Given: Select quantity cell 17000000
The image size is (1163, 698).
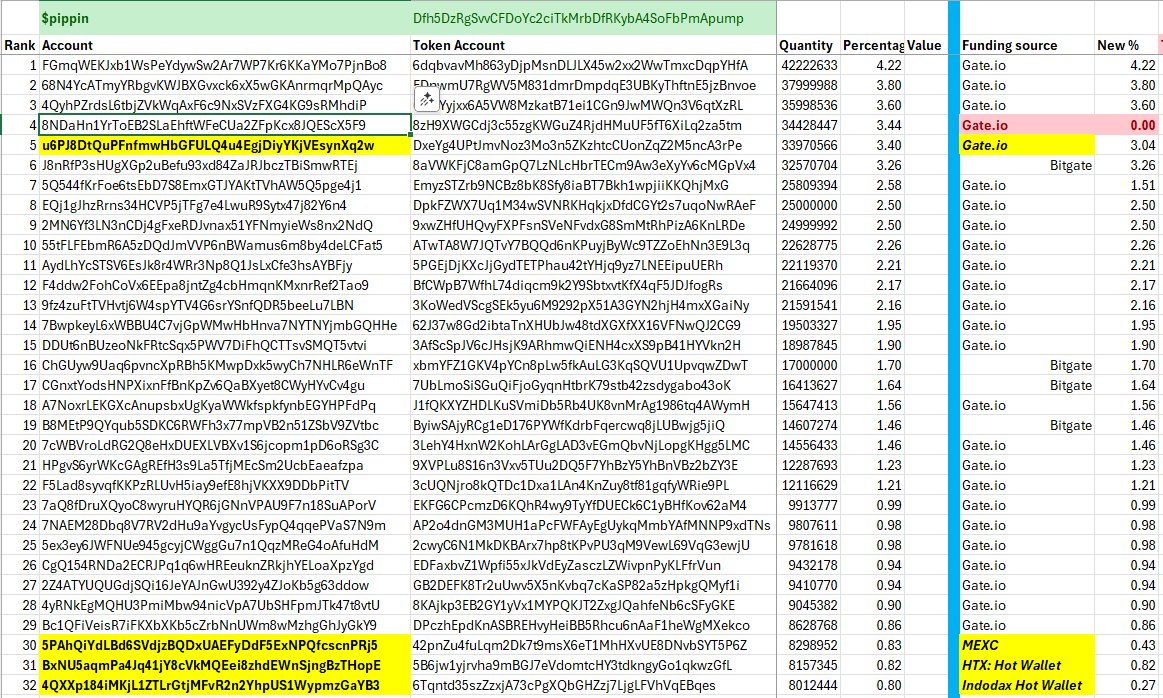Looking at the screenshot, I should click(808, 366).
